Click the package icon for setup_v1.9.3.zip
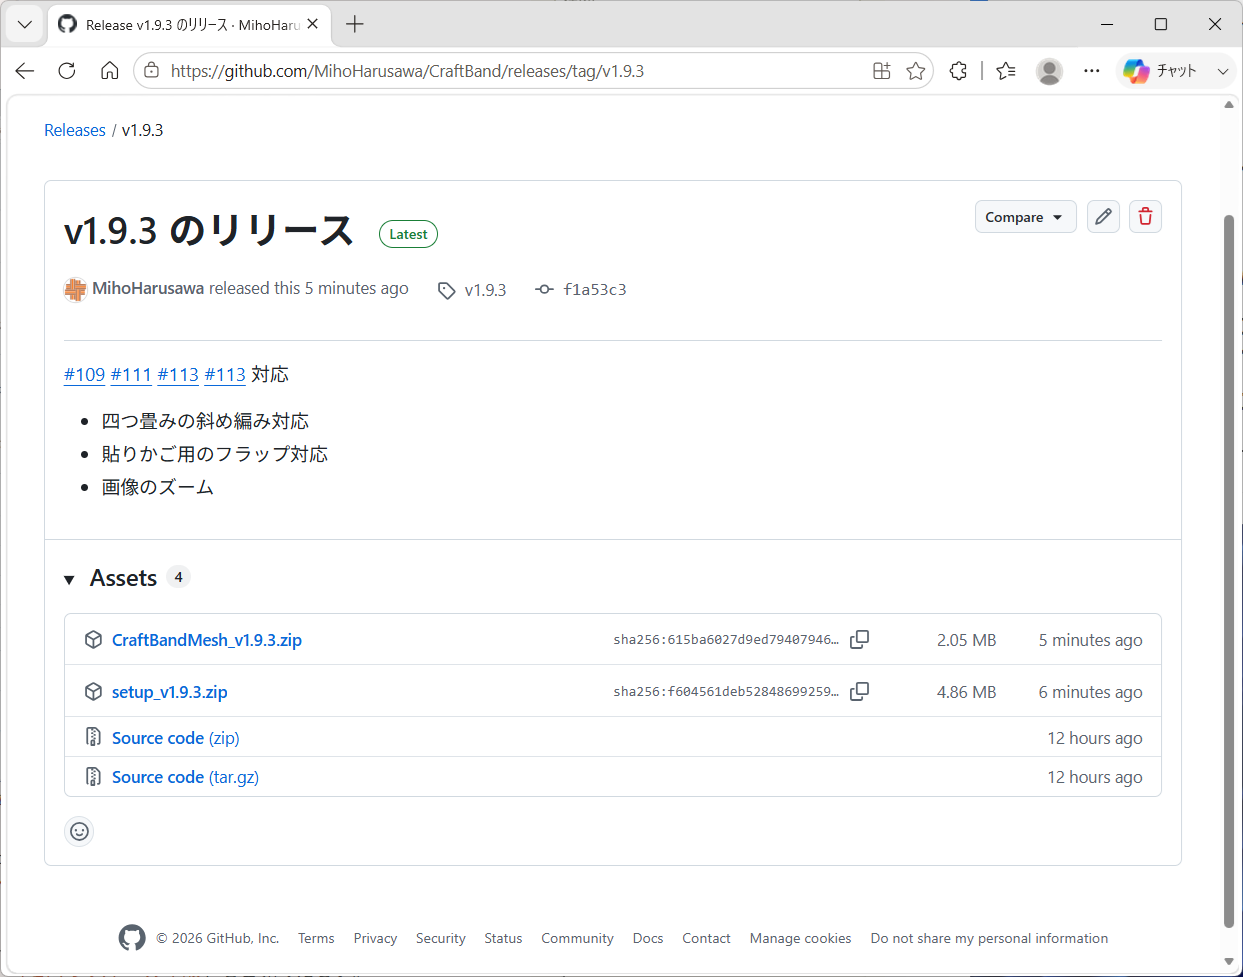The image size is (1243, 977). click(x=93, y=692)
